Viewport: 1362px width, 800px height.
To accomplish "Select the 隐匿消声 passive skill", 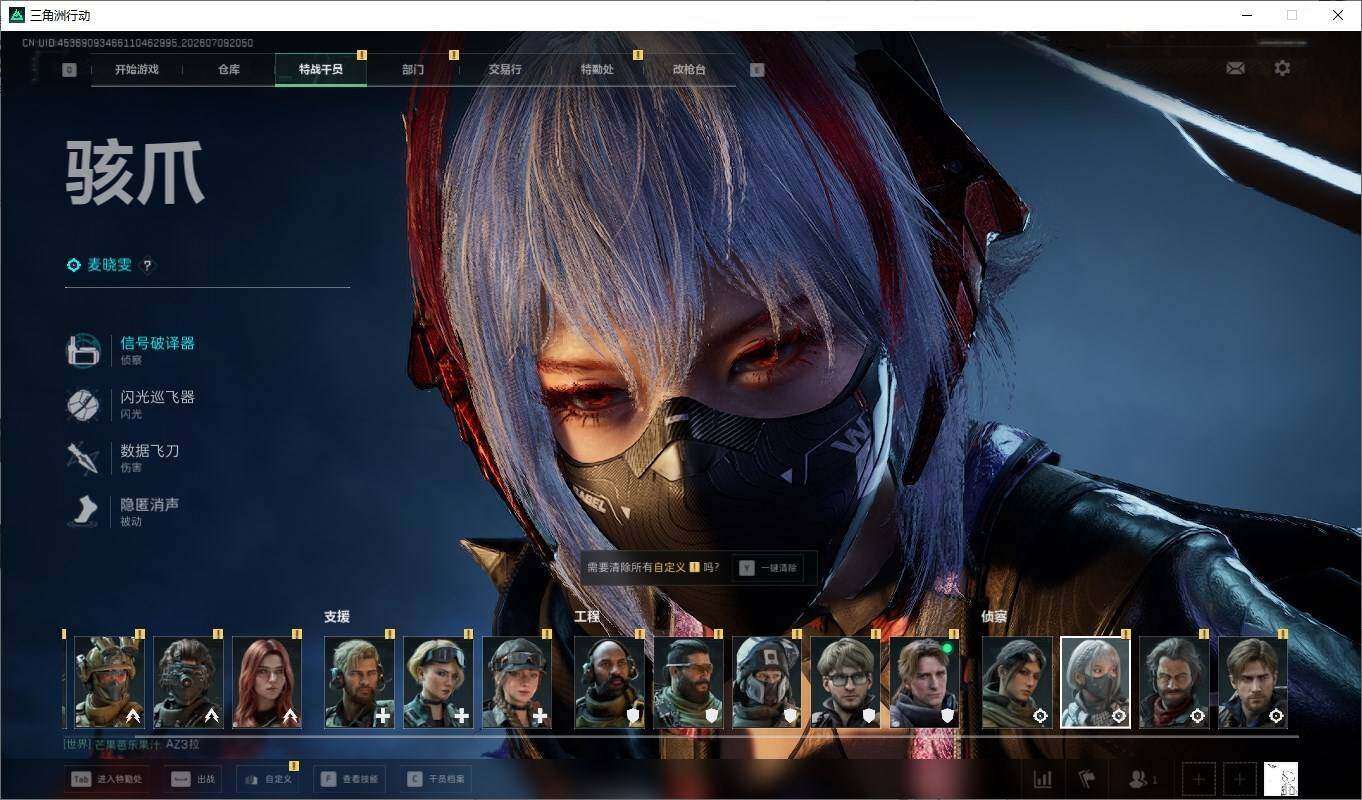I will click(123, 512).
